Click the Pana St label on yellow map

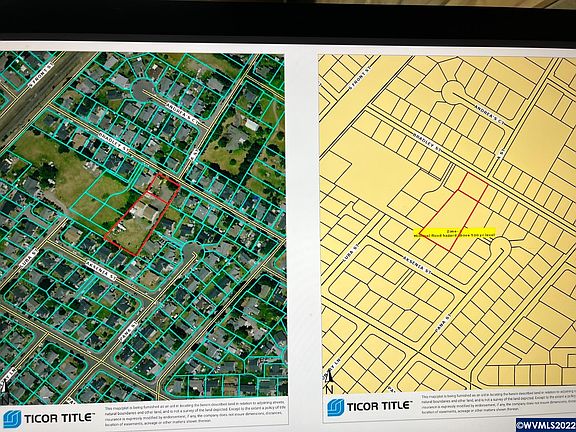[x=444, y=323]
